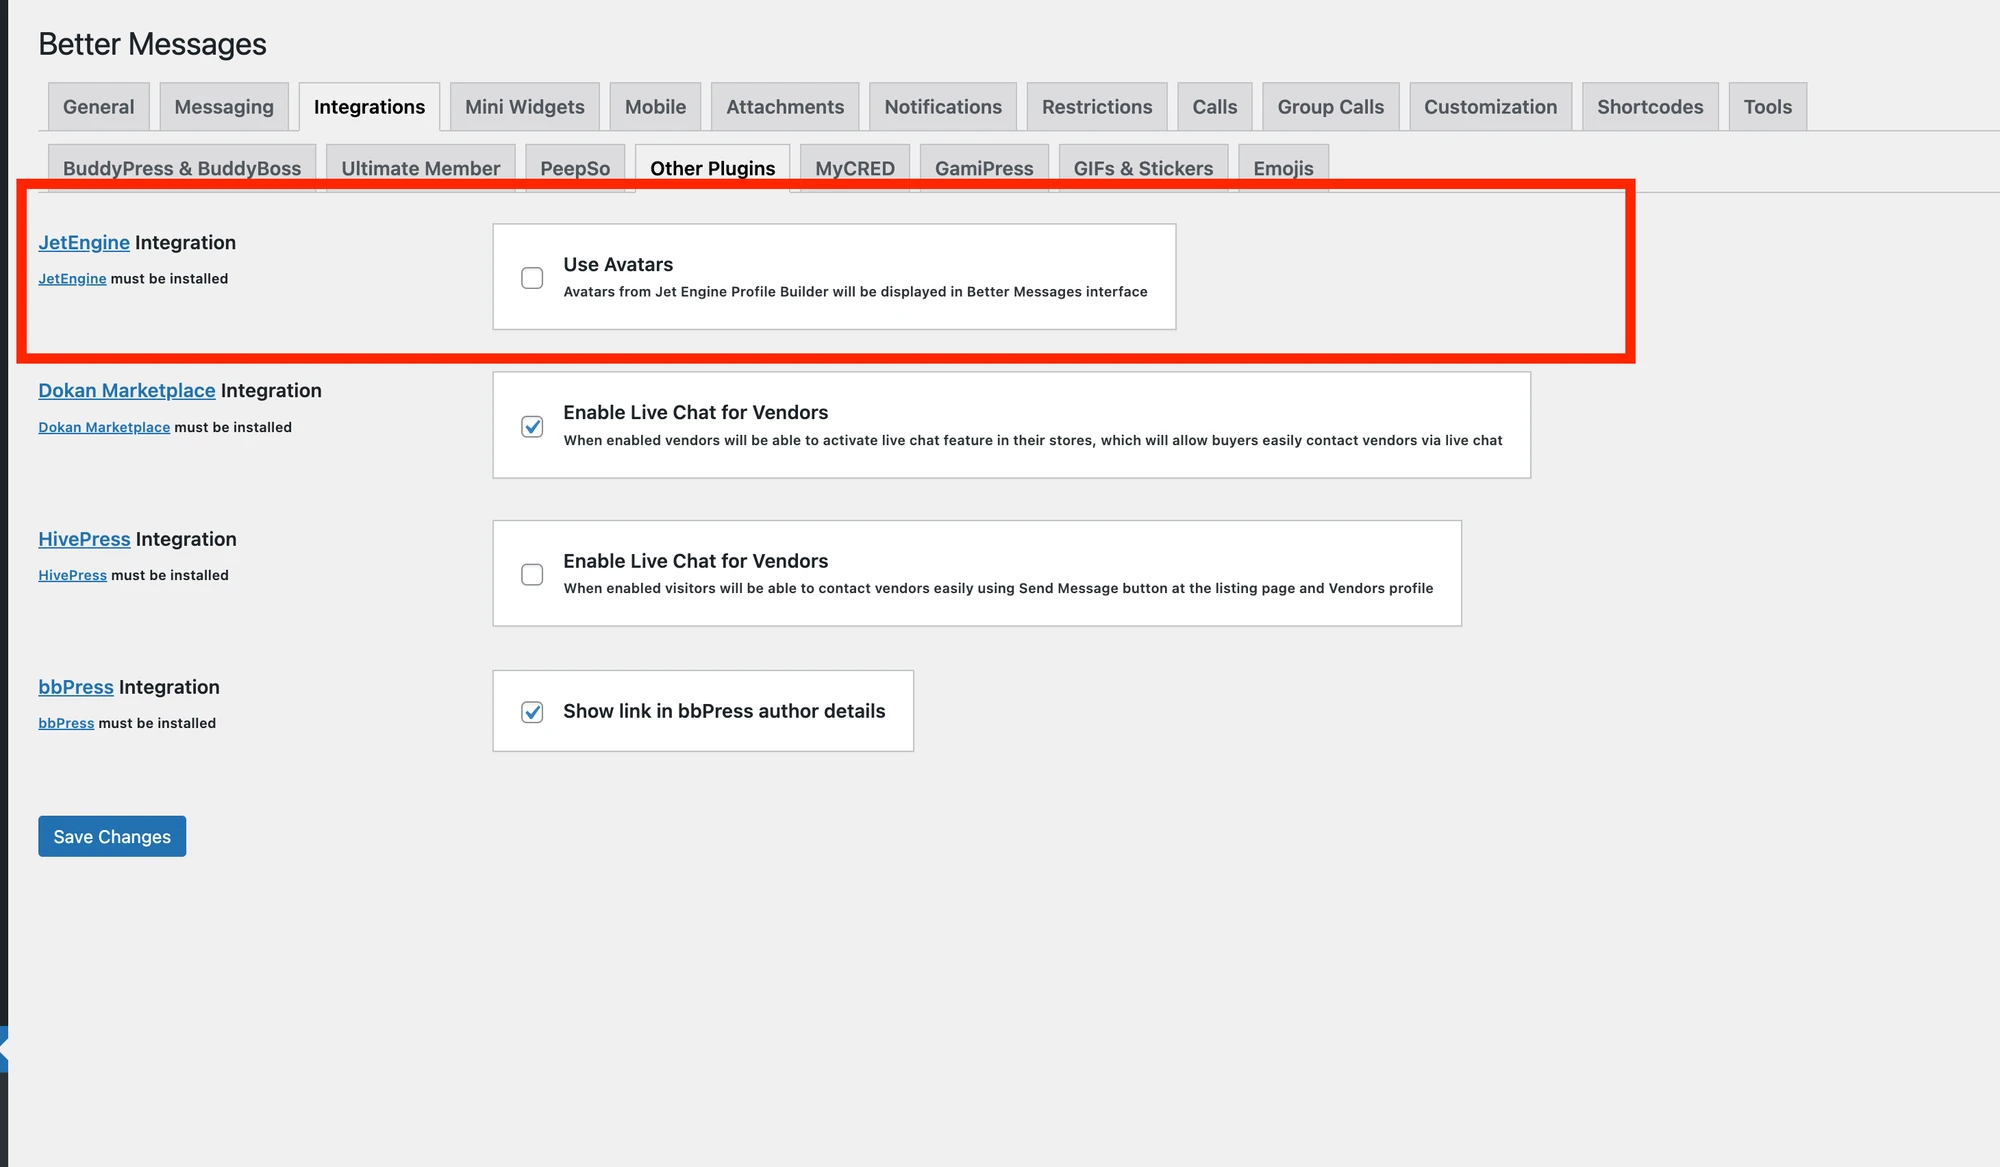
Task: Click the Jet Engine Profile Builder avatars description
Action: point(855,292)
